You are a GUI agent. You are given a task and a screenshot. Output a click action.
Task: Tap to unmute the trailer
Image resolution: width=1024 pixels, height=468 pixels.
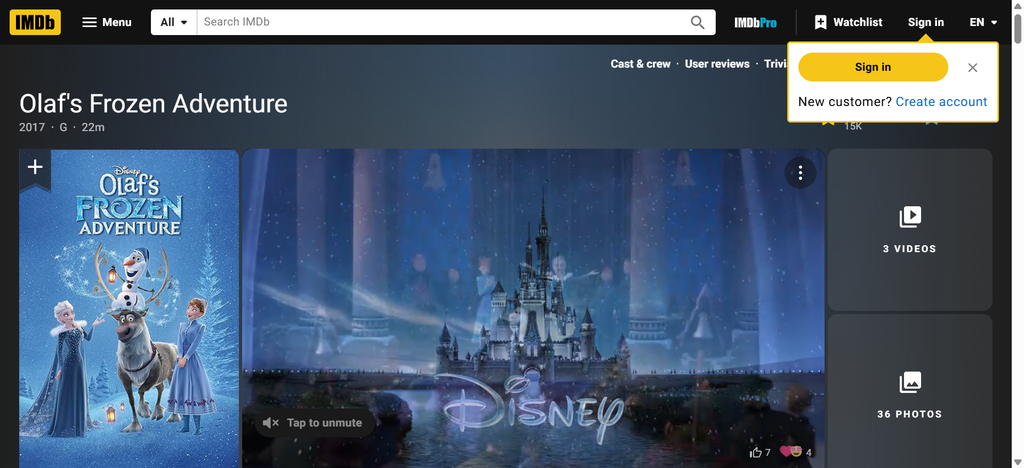315,423
